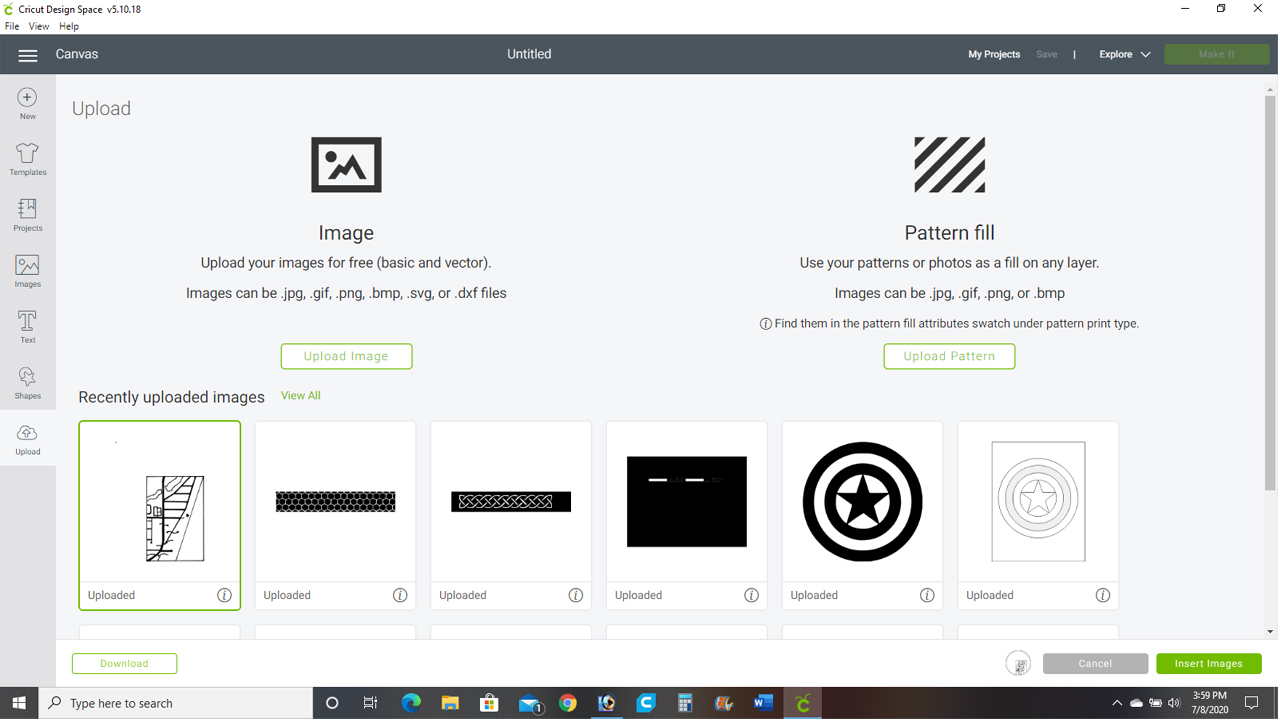Click the round icon beside Cancel
1280x720 pixels.
[1018, 663]
